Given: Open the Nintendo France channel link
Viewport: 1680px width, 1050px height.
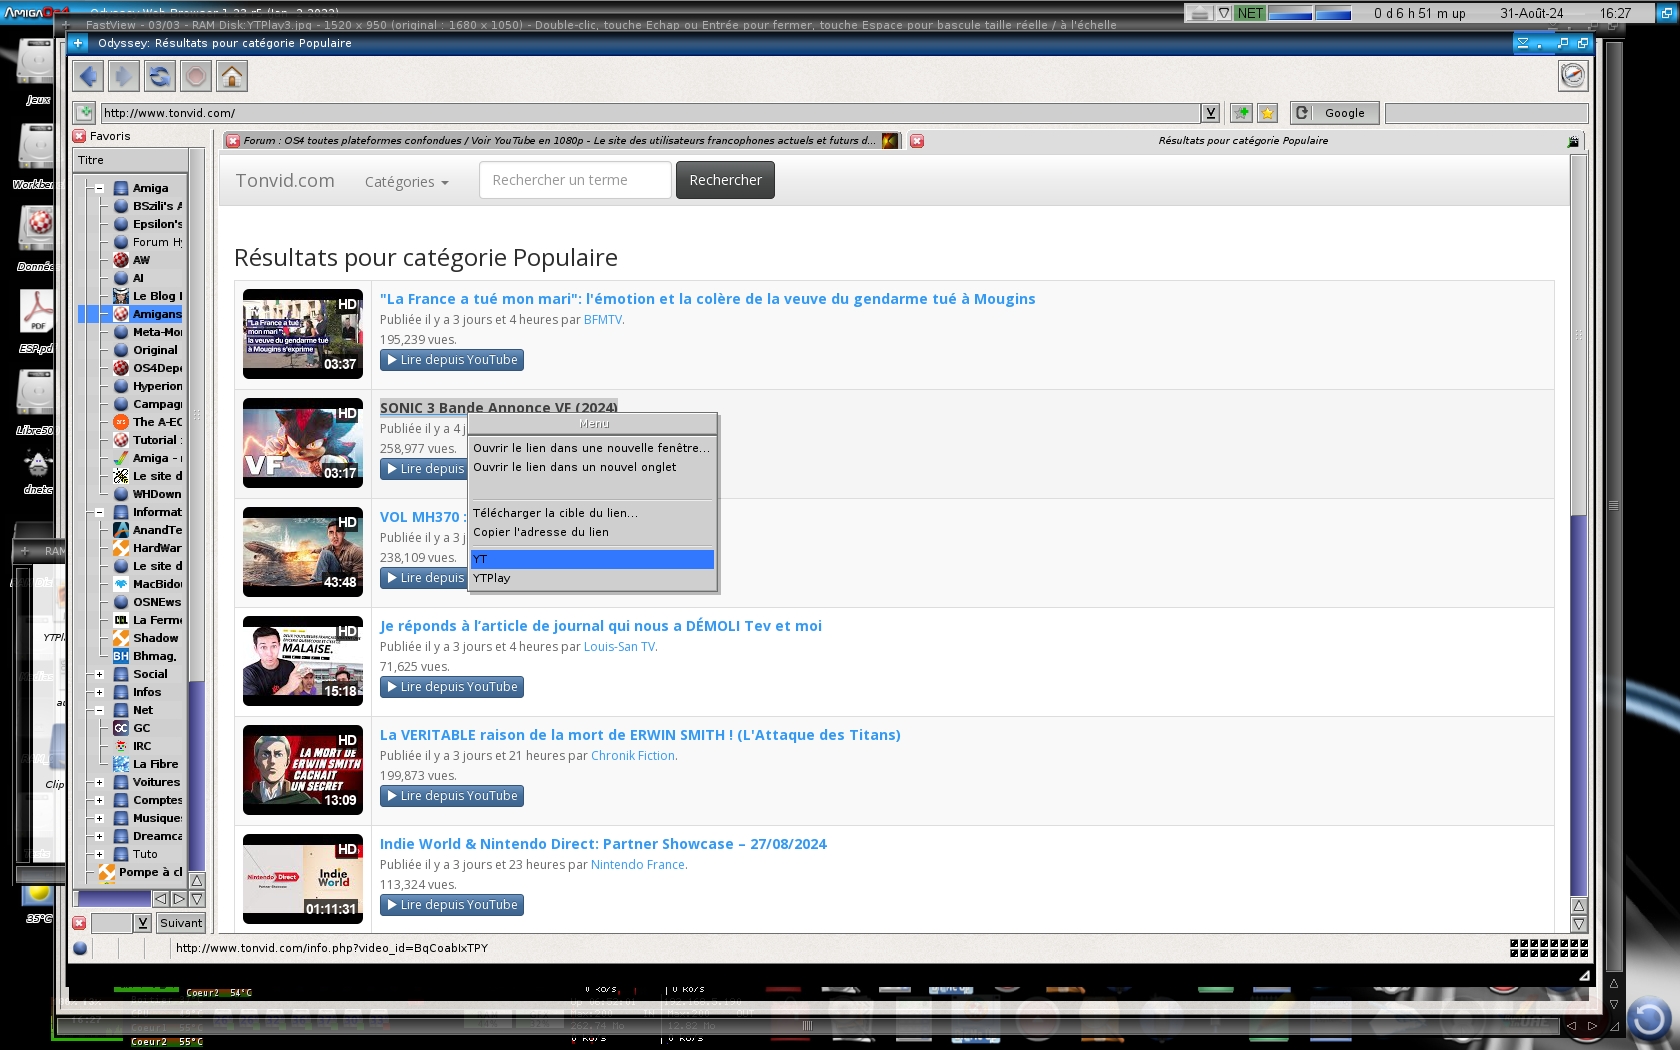Looking at the screenshot, I should tap(638, 865).
